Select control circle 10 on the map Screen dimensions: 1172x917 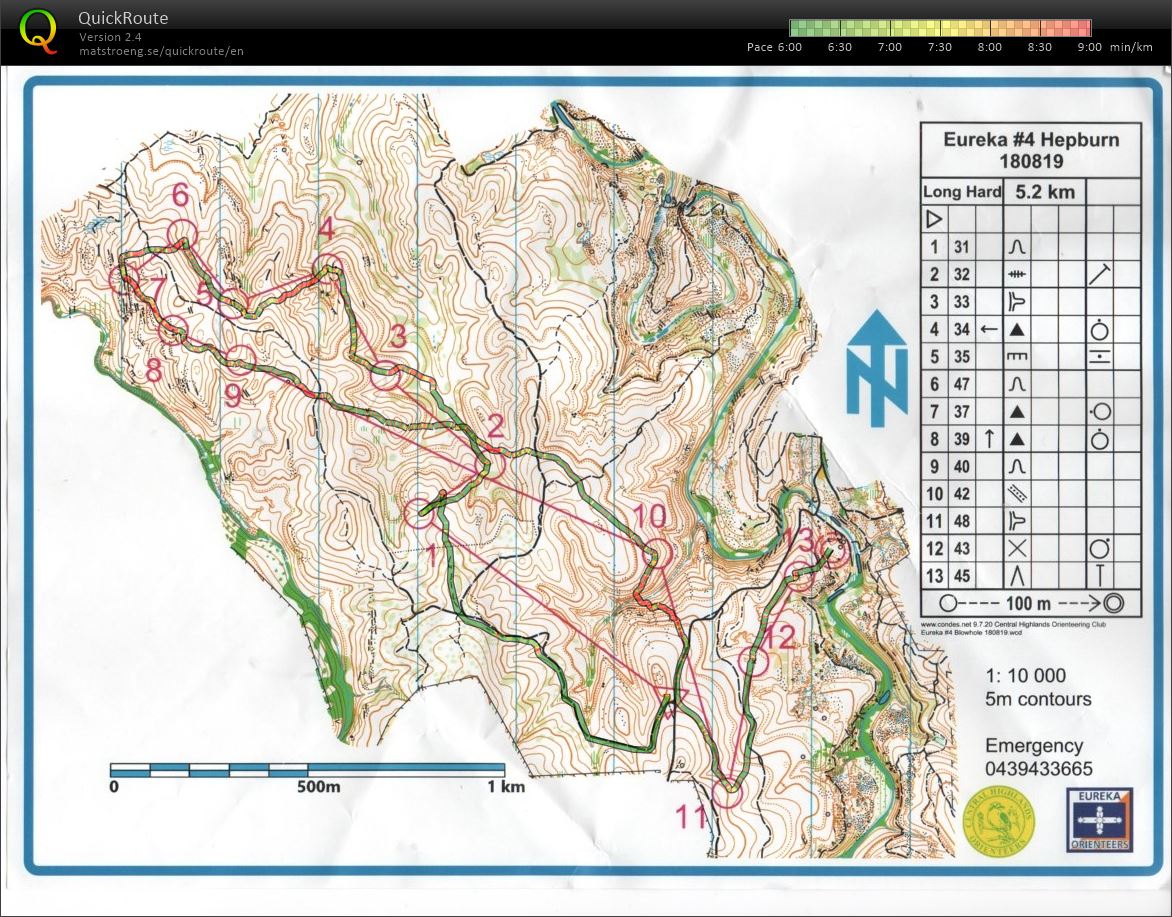(x=656, y=553)
